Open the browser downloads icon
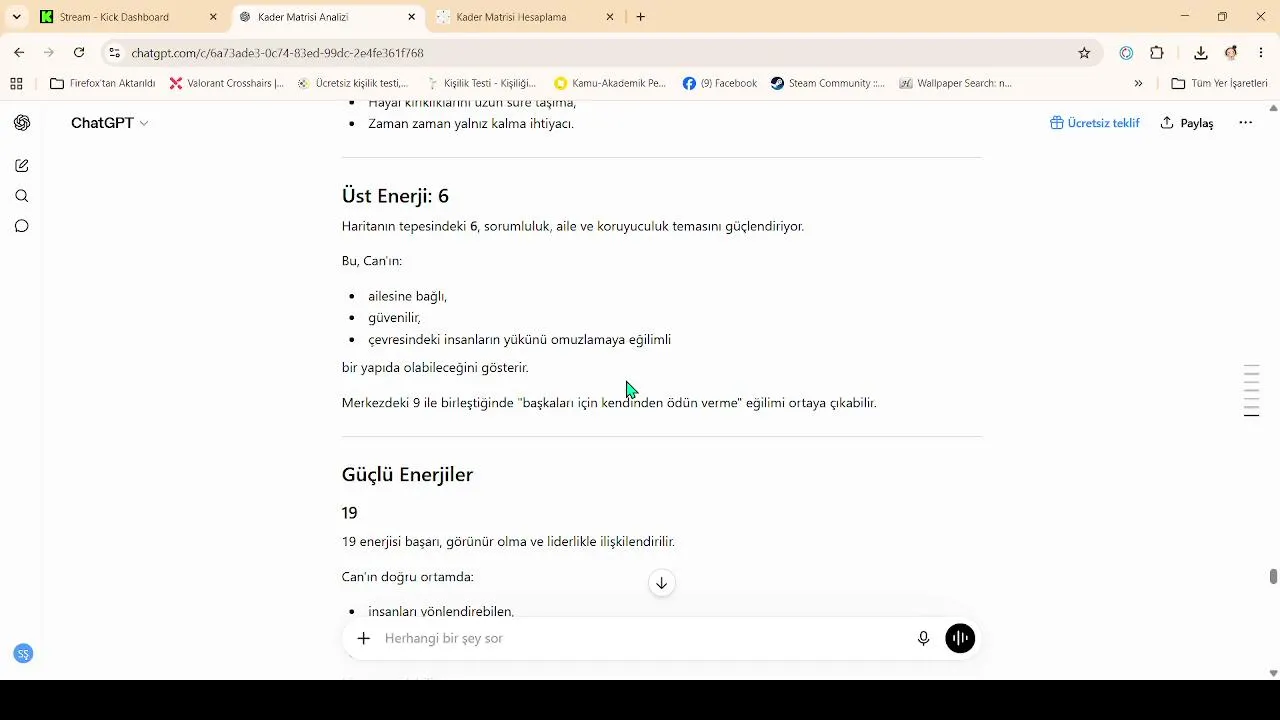 coord(1201,53)
